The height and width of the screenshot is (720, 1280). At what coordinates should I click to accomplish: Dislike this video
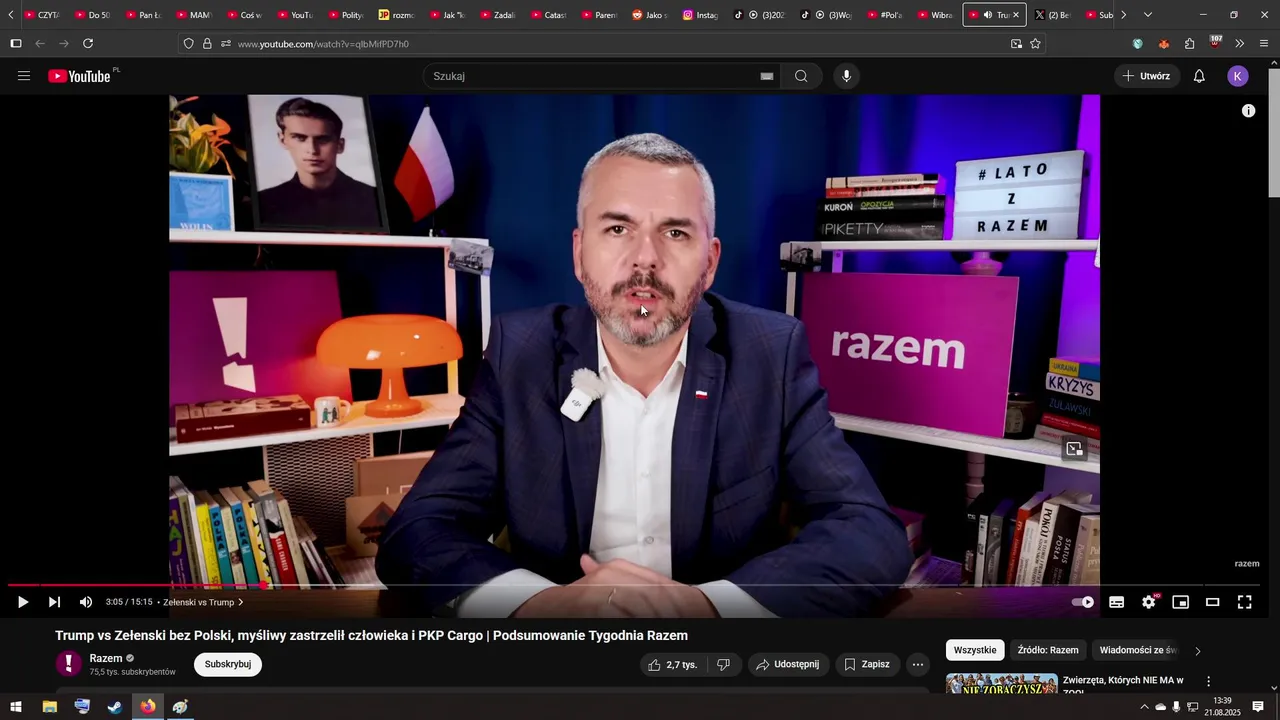point(724,664)
